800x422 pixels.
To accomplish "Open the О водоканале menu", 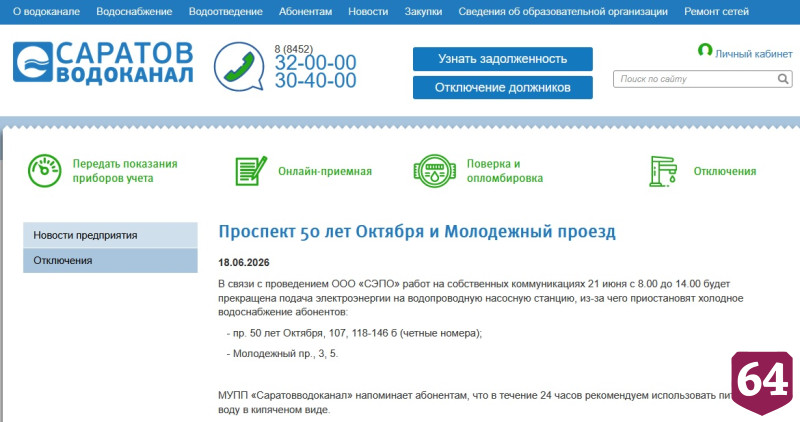I will point(46,11).
